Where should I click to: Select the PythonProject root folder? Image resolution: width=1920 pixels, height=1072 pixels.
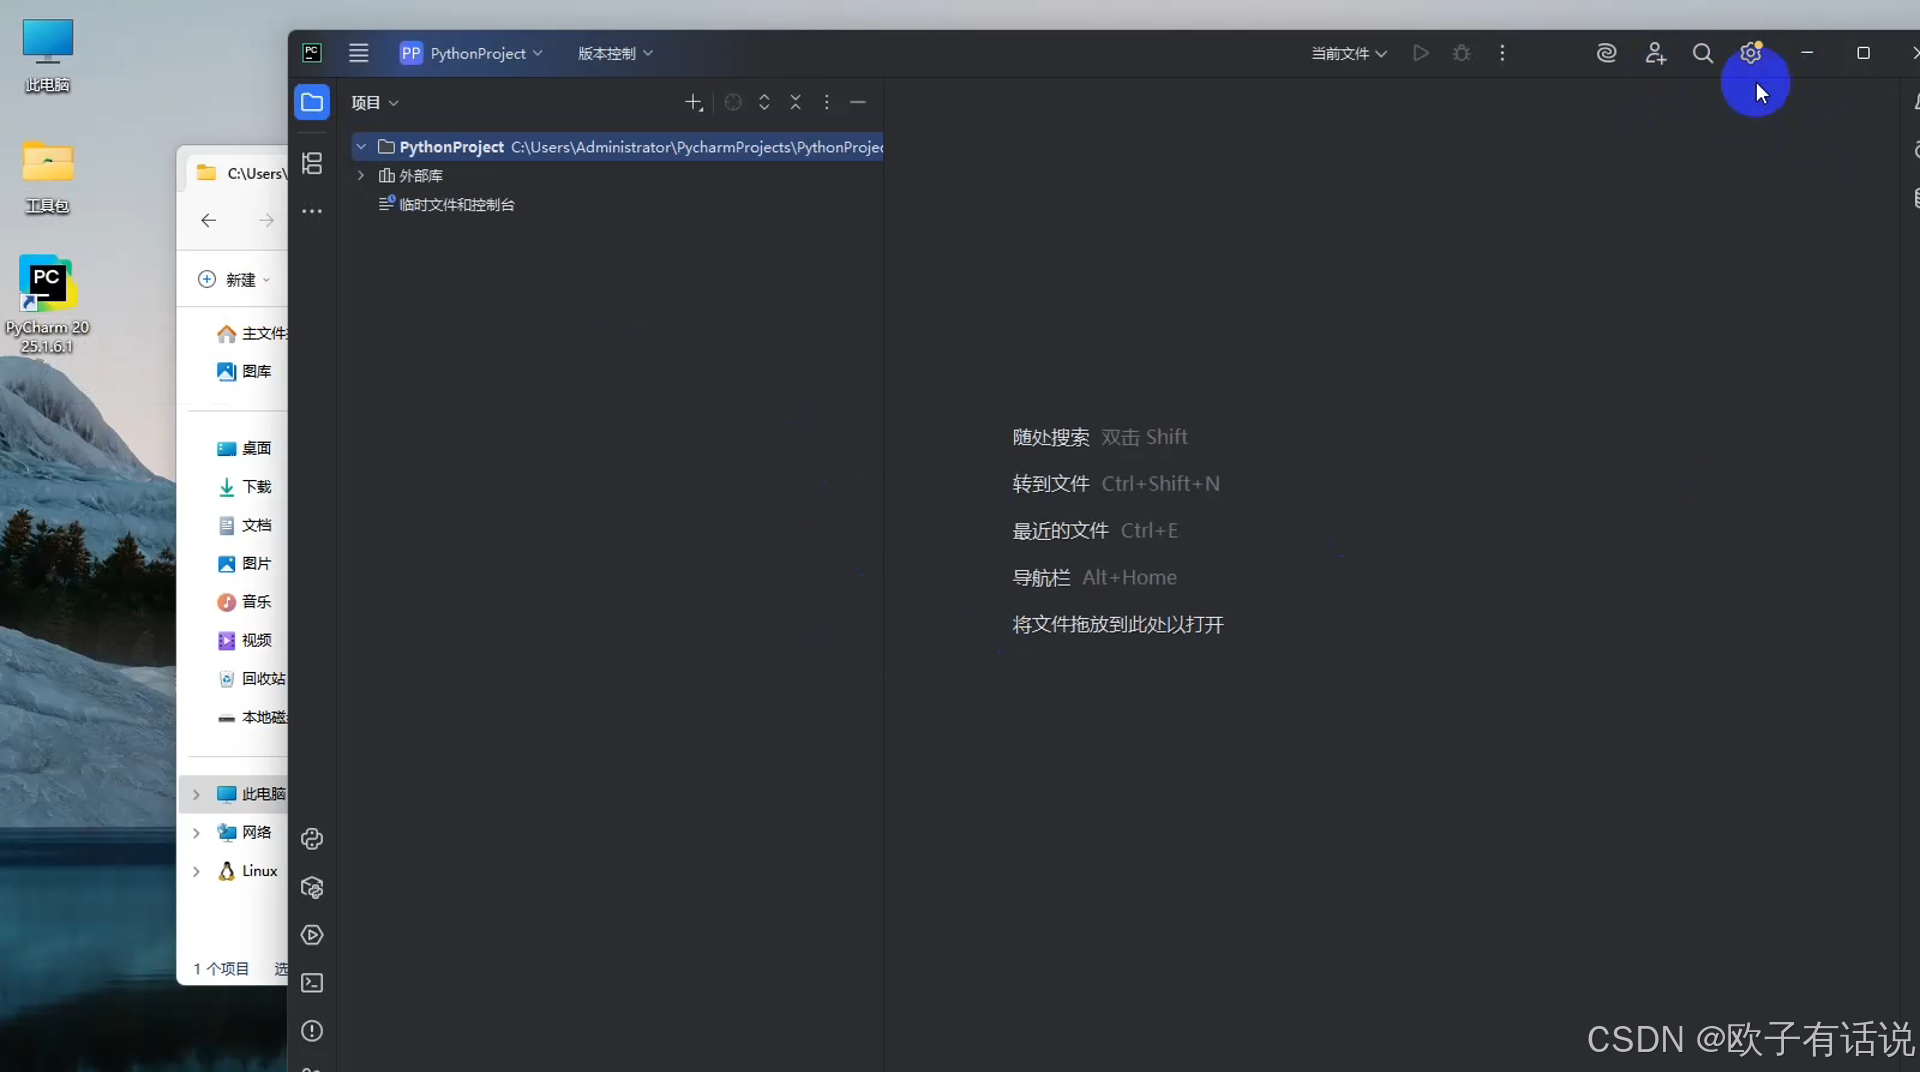coord(617,147)
